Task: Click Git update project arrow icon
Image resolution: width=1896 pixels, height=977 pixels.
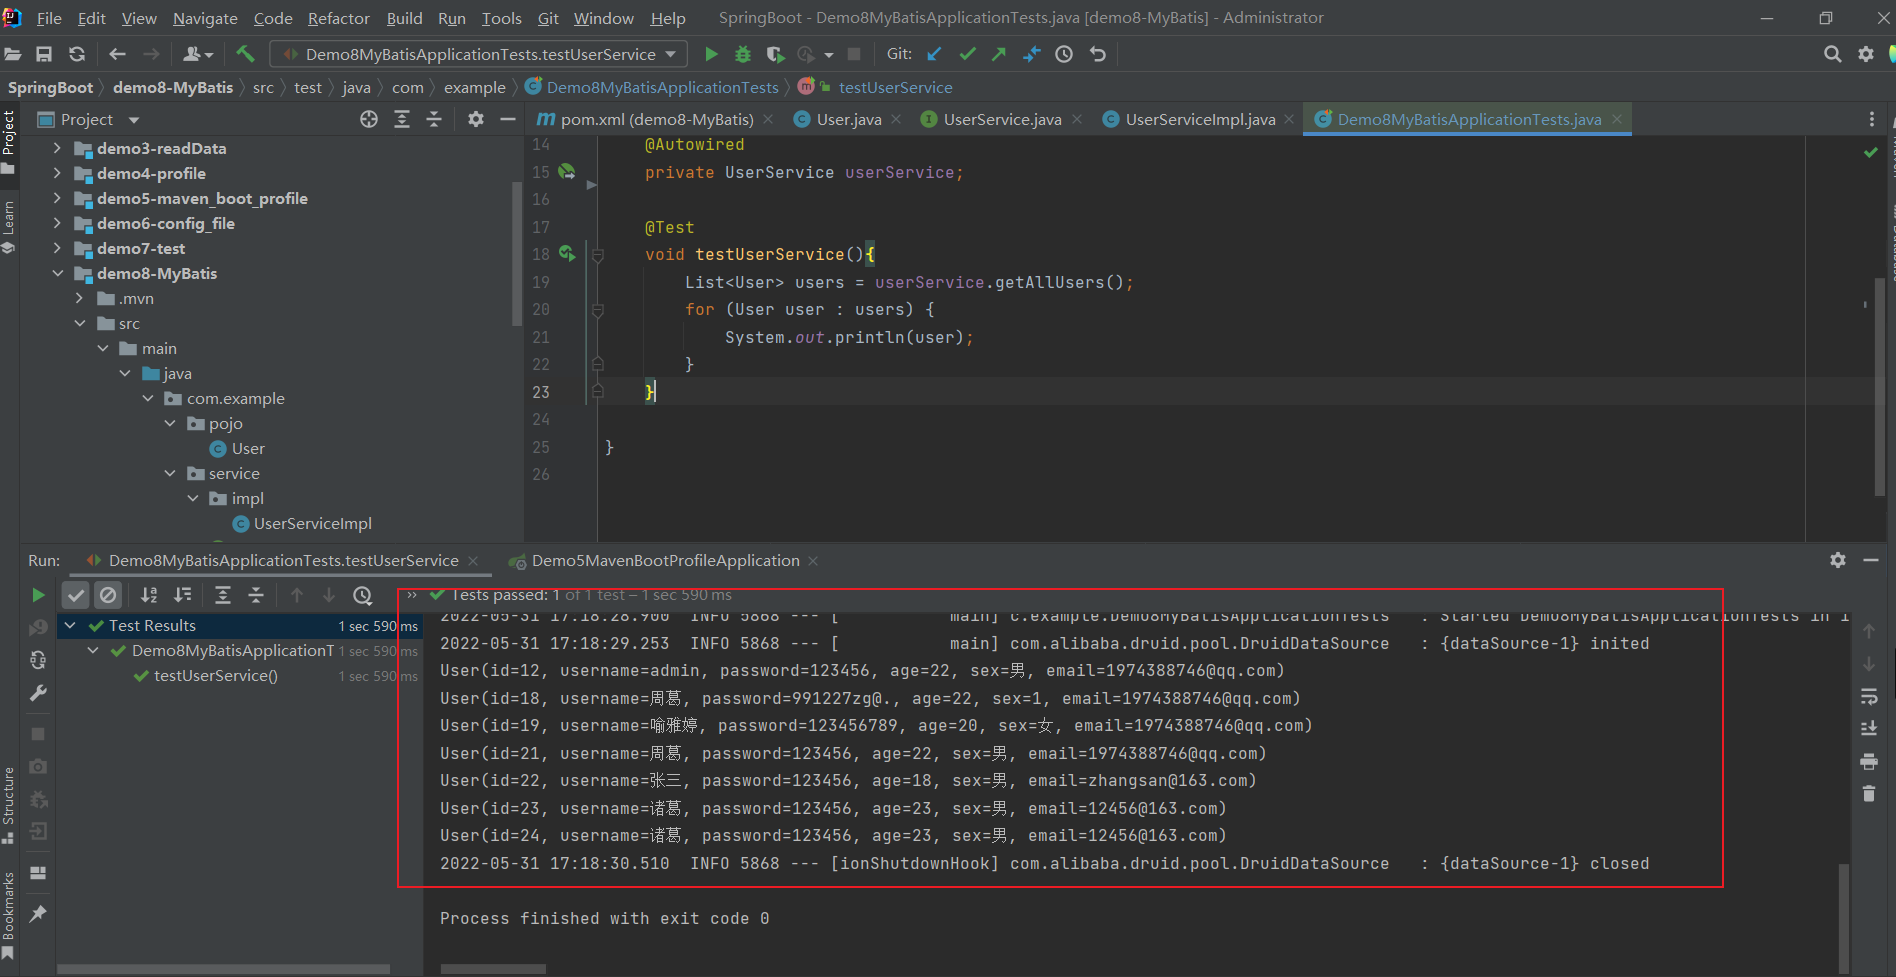Action: pyautogui.click(x=934, y=54)
